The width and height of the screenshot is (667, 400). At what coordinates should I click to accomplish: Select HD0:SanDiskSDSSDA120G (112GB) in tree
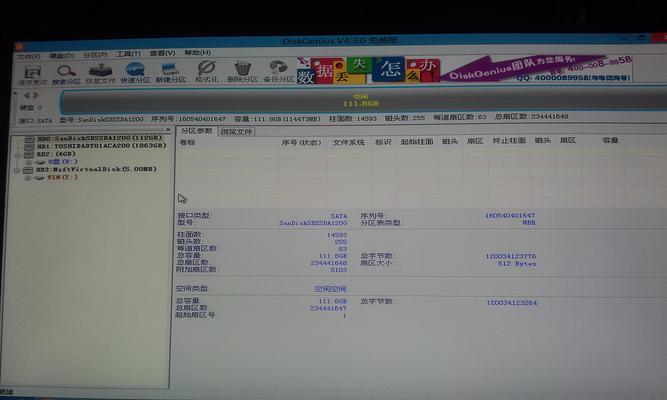[100, 138]
